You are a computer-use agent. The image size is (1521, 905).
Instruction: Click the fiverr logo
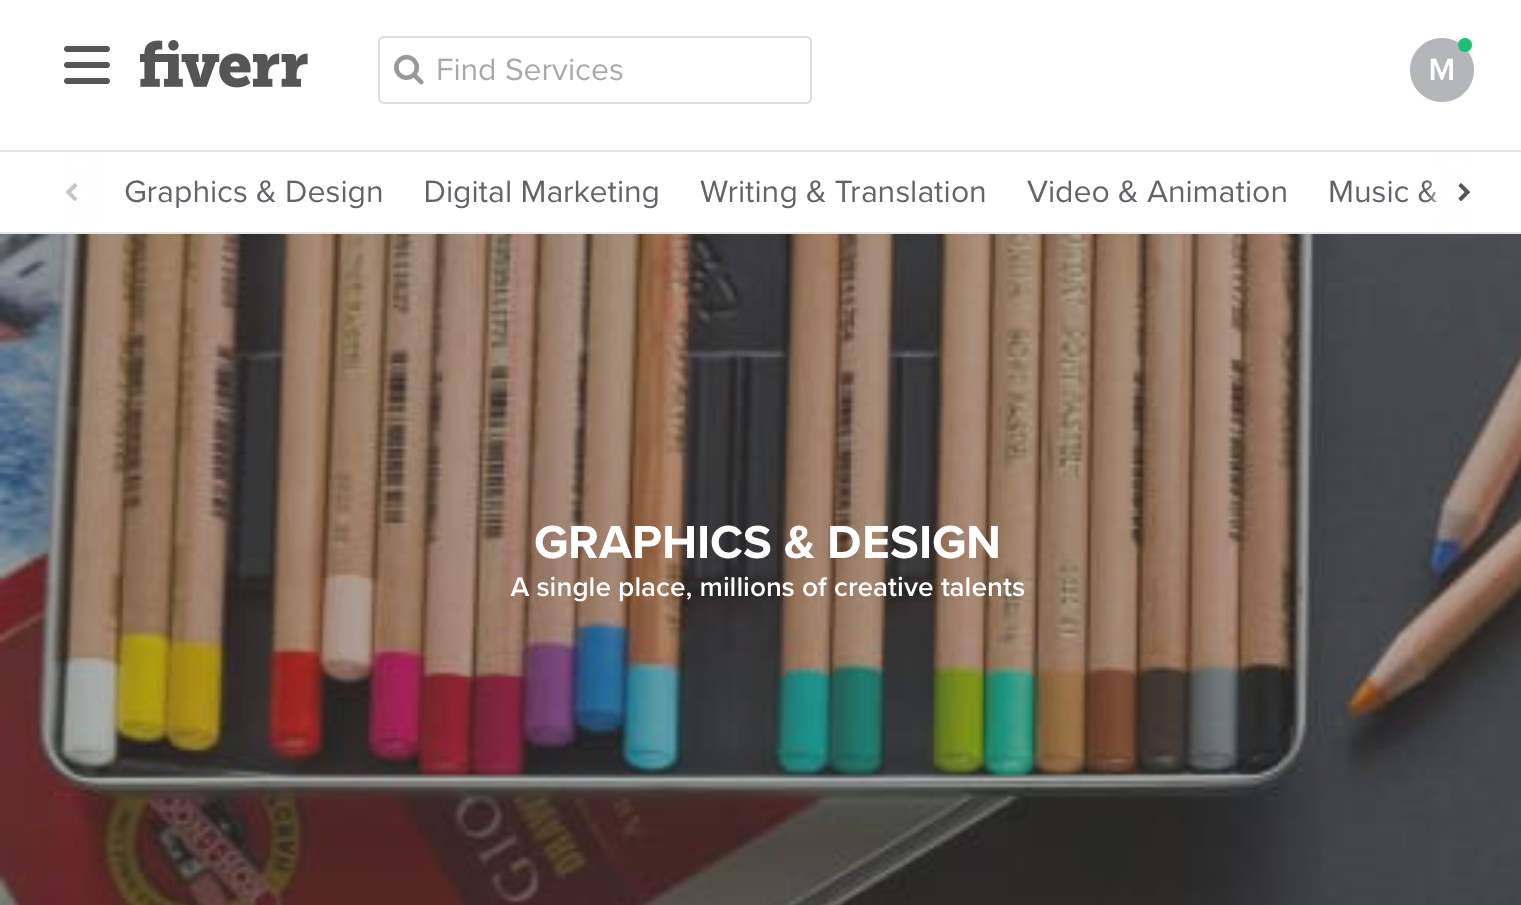click(x=223, y=65)
